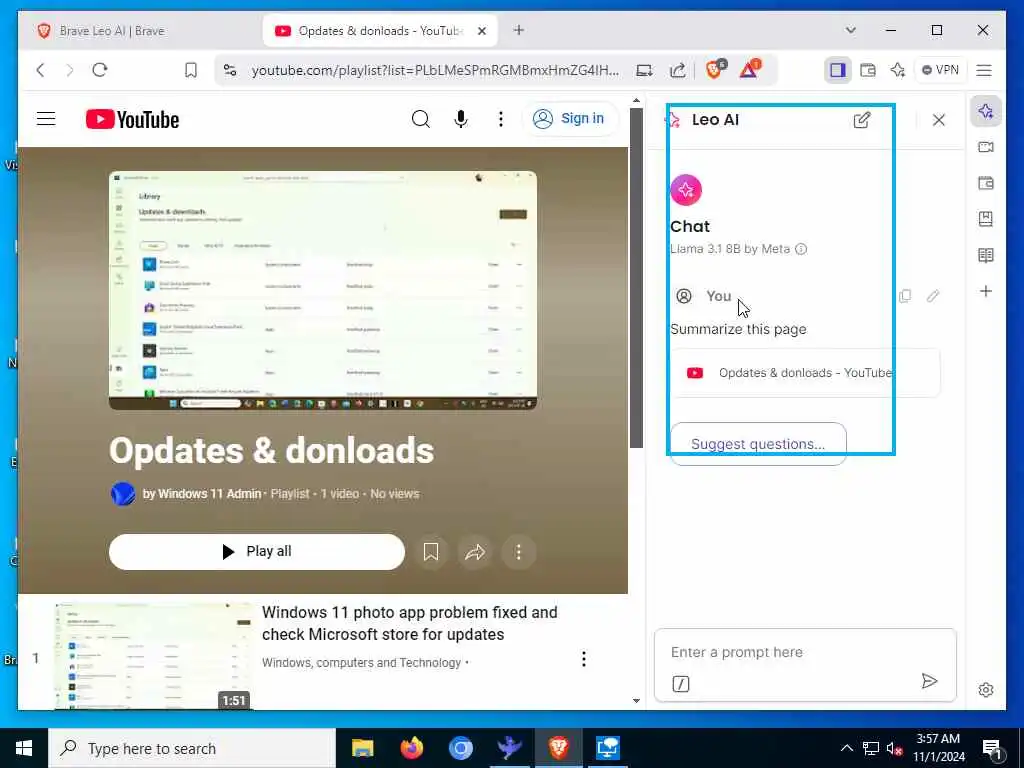Screen dimensions: 1024x768
Task: Reload the current YouTube page
Action: coord(100,70)
